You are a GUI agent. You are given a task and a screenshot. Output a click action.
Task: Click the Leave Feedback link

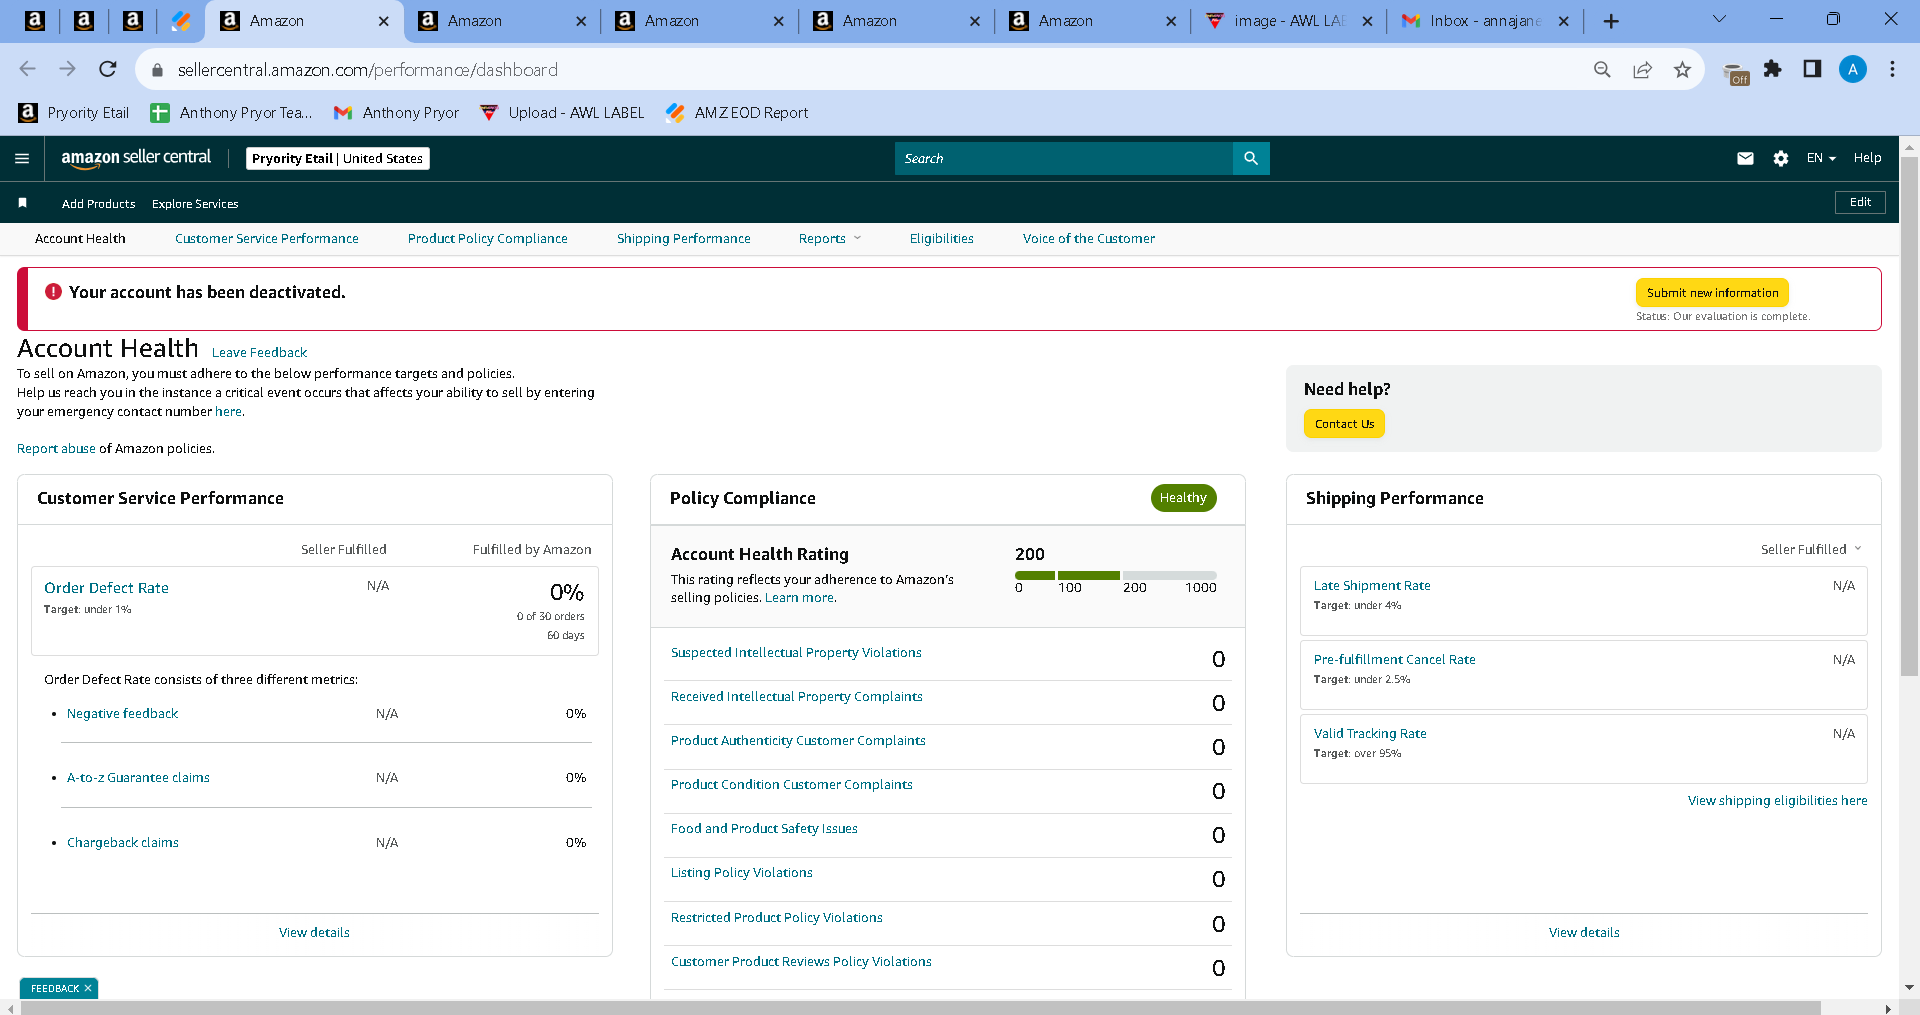click(260, 353)
